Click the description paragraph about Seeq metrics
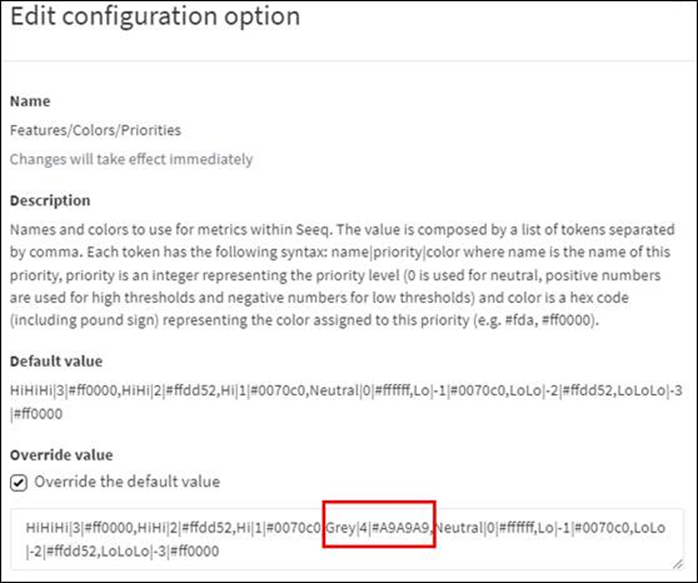 pos(340,273)
